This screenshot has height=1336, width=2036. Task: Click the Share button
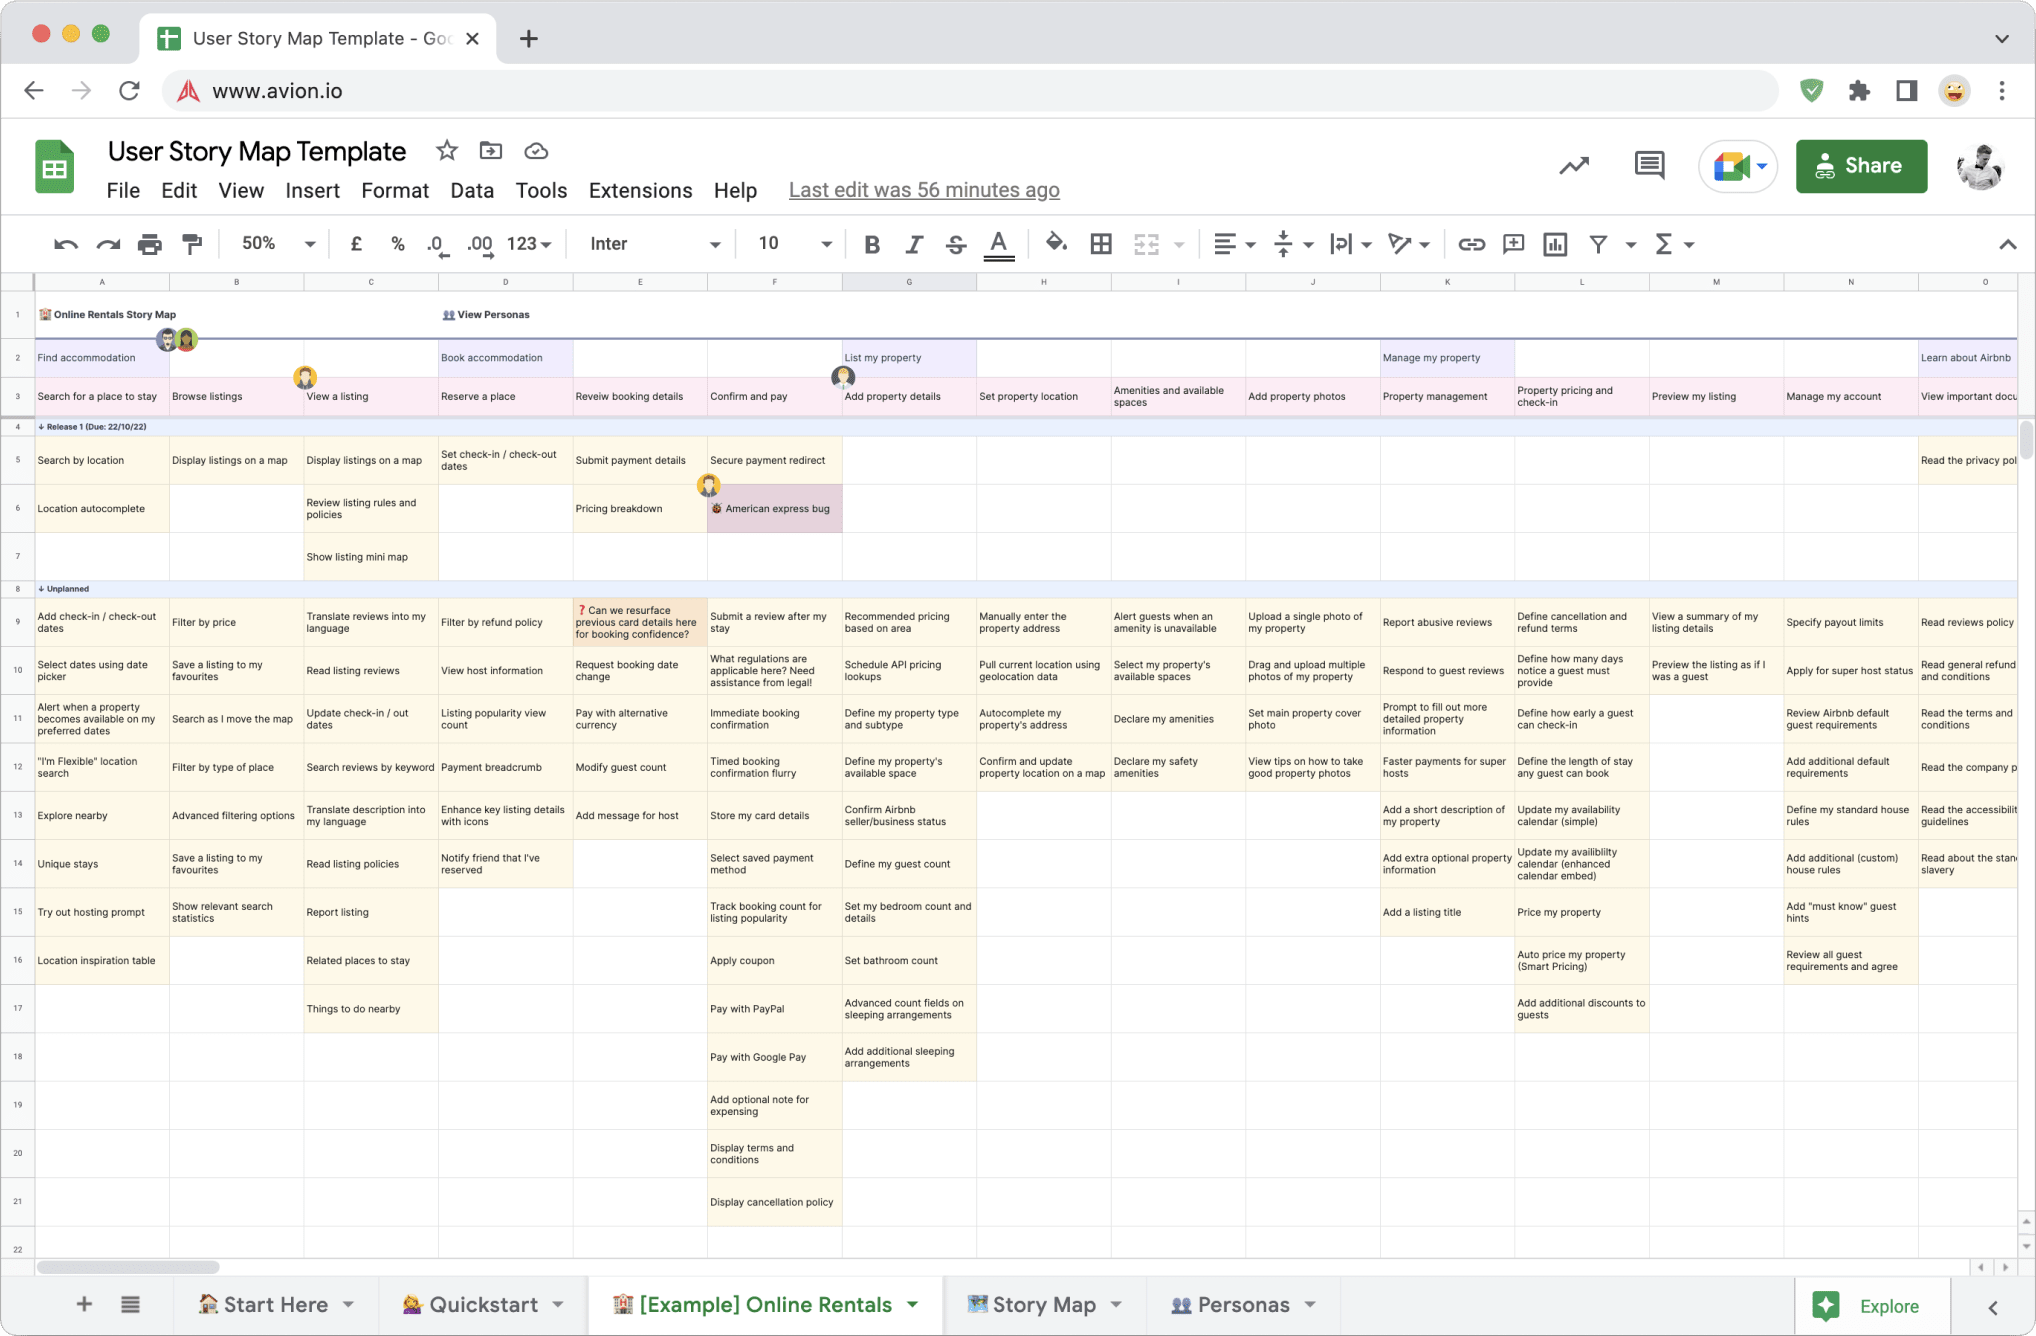pos(1857,166)
